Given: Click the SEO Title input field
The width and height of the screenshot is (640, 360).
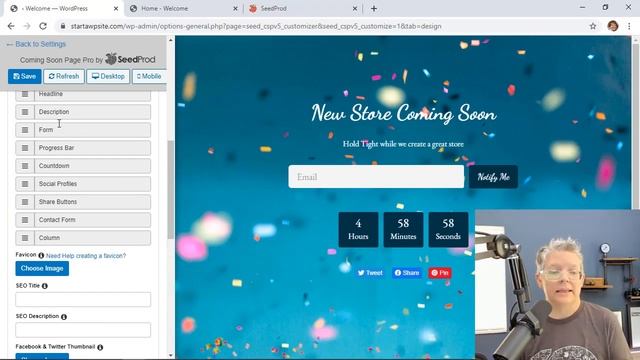Looking at the screenshot, I should pos(83,300).
